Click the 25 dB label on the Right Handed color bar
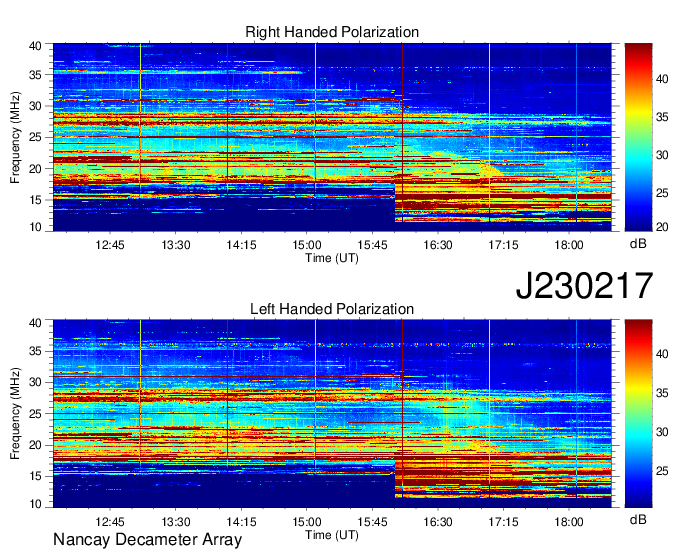The height and width of the screenshot is (552, 680). 662,193
